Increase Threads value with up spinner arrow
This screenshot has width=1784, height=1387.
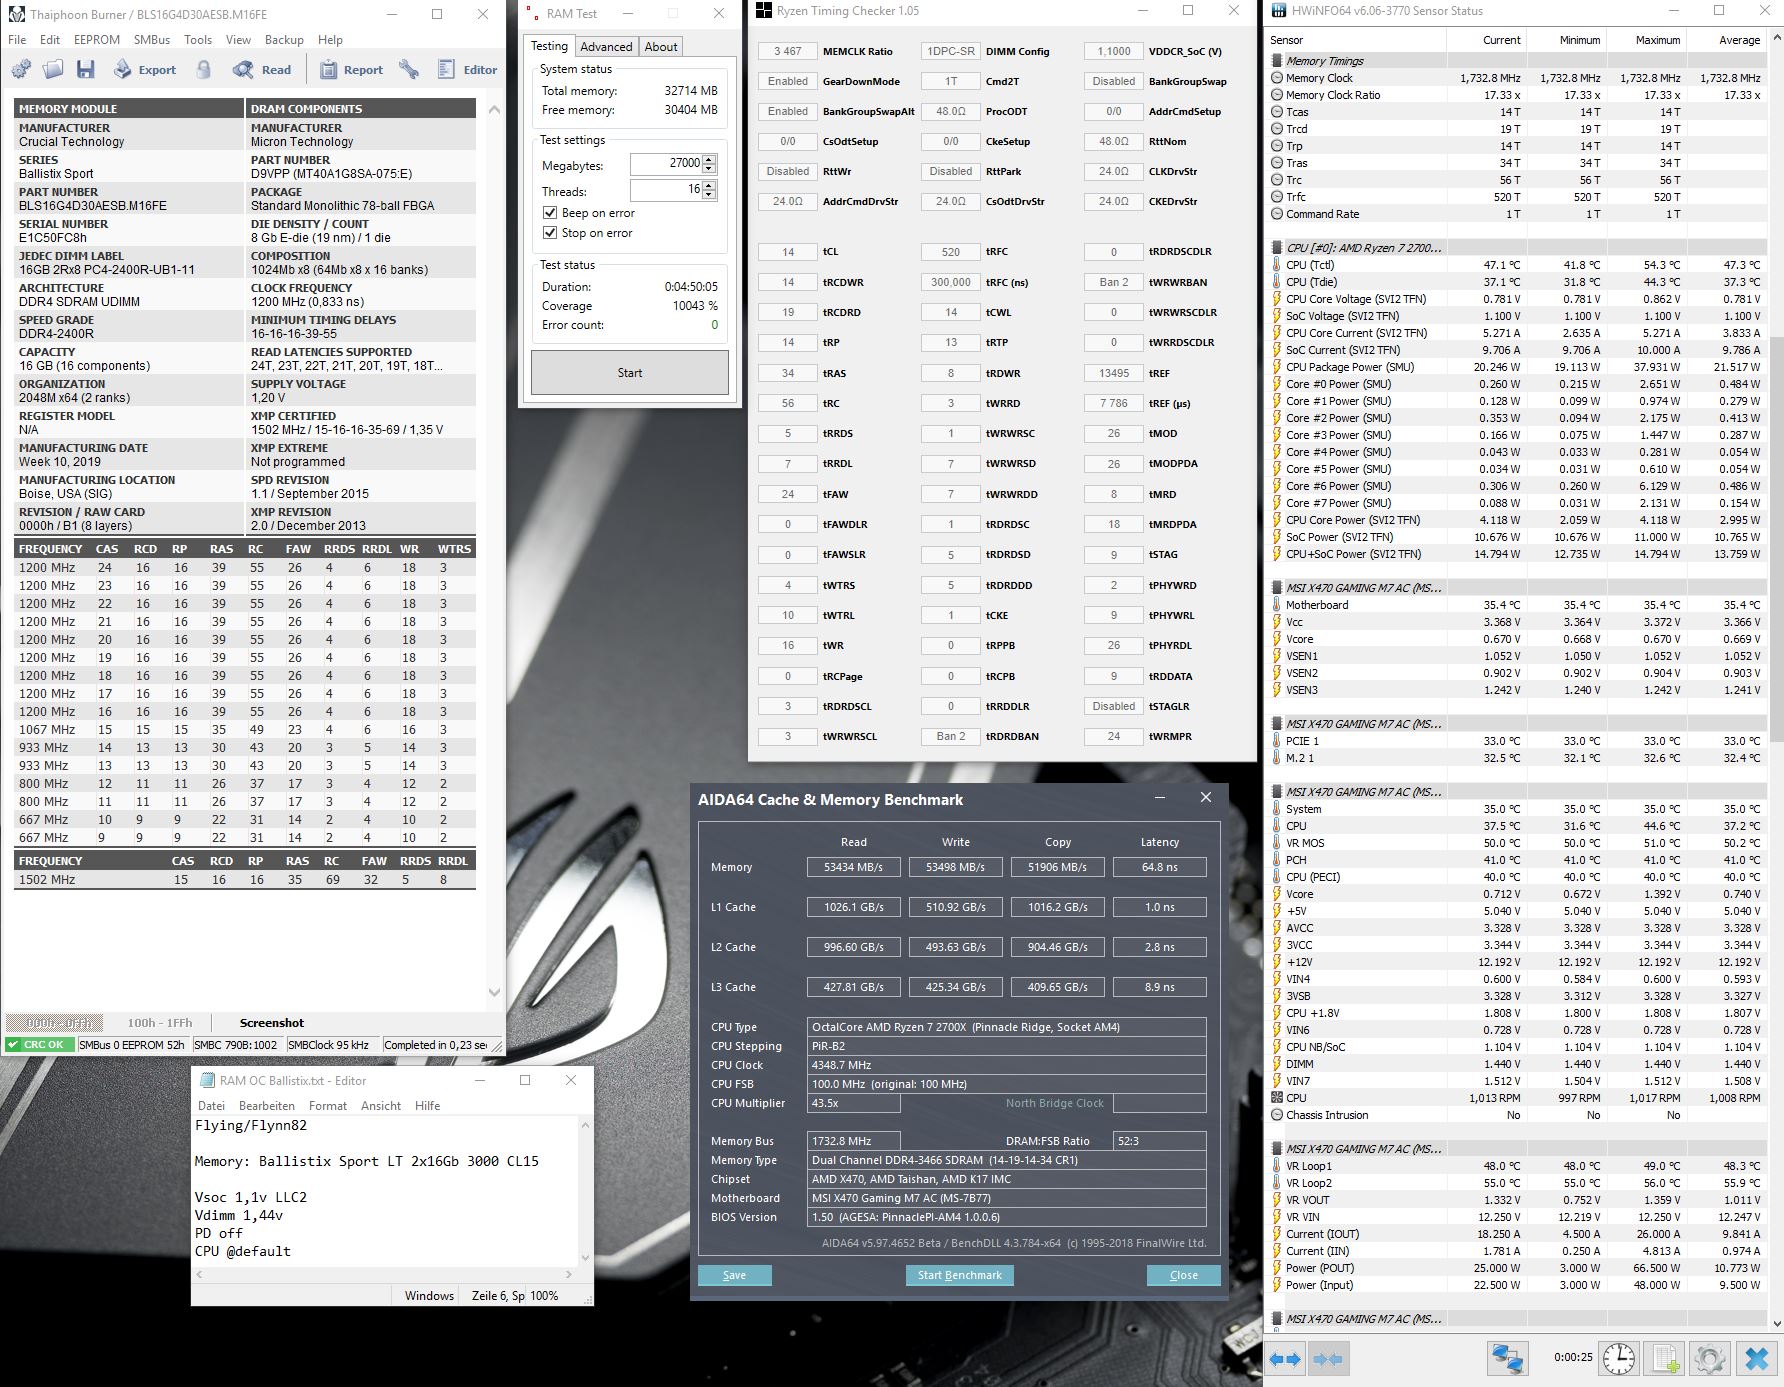click(709, 185)
